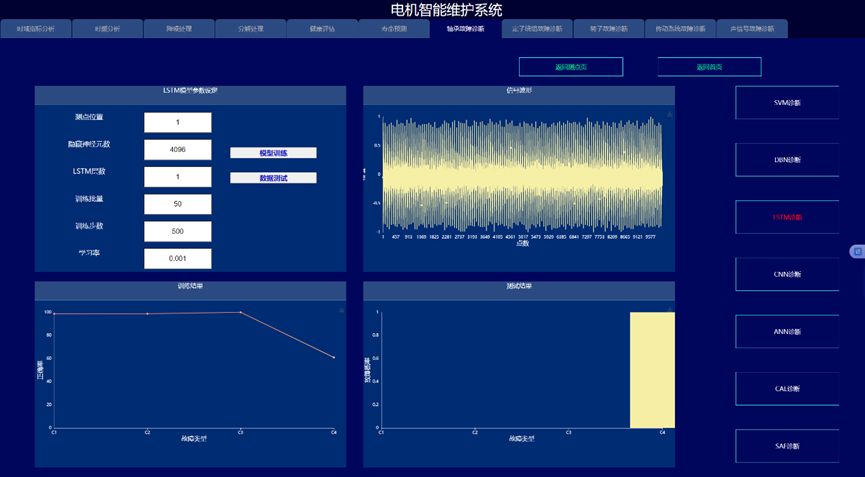Image resolution: width=865 pixels, height=477 pixels.
Task: Click the 返回测点页 button
Action: [570, 67]
